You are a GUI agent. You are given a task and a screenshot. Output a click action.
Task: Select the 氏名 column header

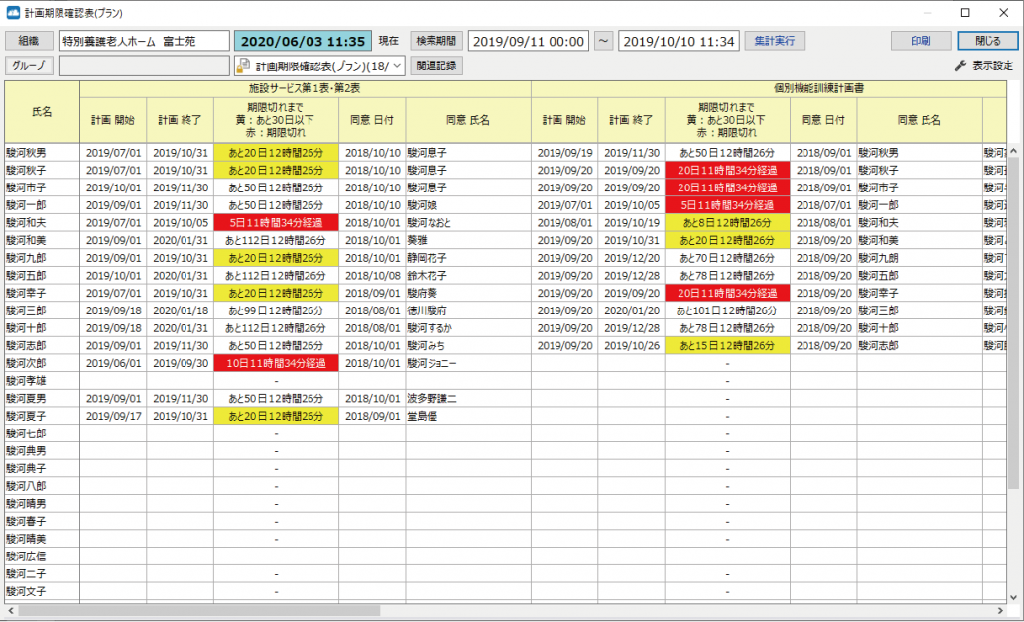[42, 112]
